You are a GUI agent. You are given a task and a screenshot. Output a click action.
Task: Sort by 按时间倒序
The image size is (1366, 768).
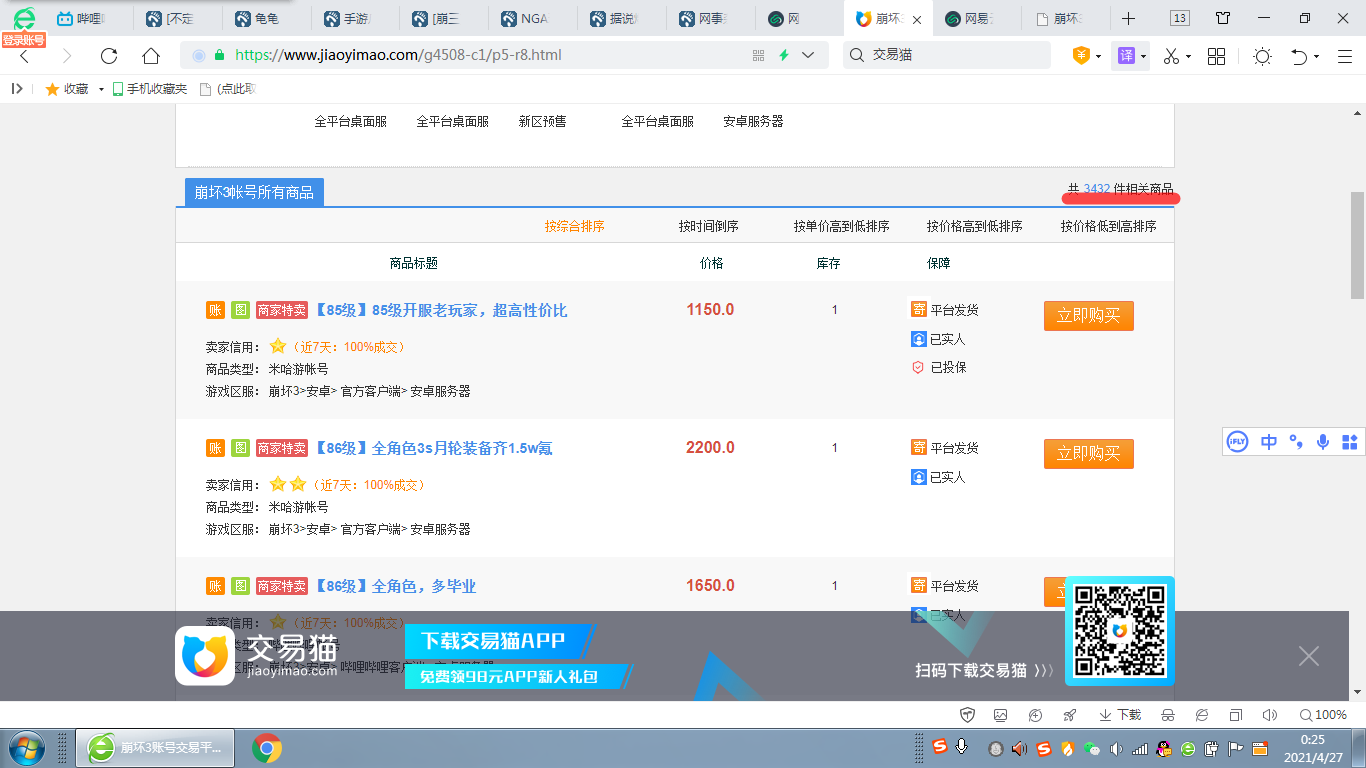point(709,227)
